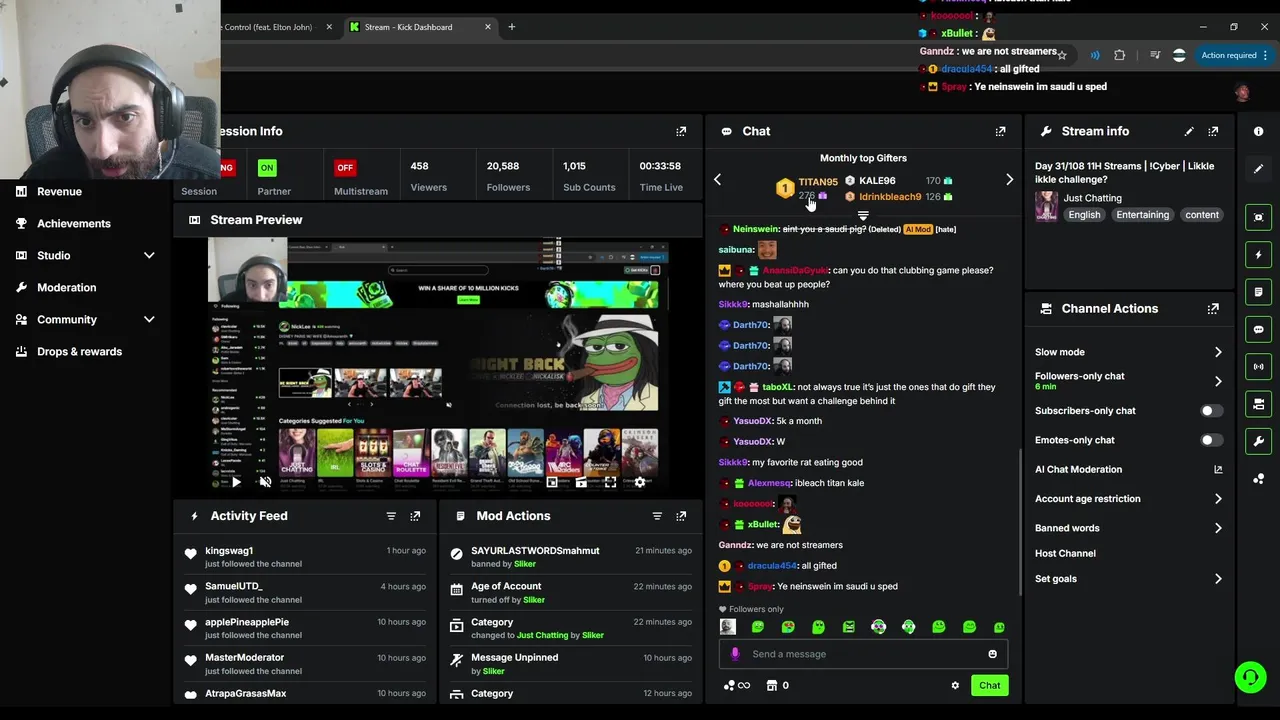1280x720 pixels.
Task: Open Drops & rewards in sidebar
Action: point(79,351)
